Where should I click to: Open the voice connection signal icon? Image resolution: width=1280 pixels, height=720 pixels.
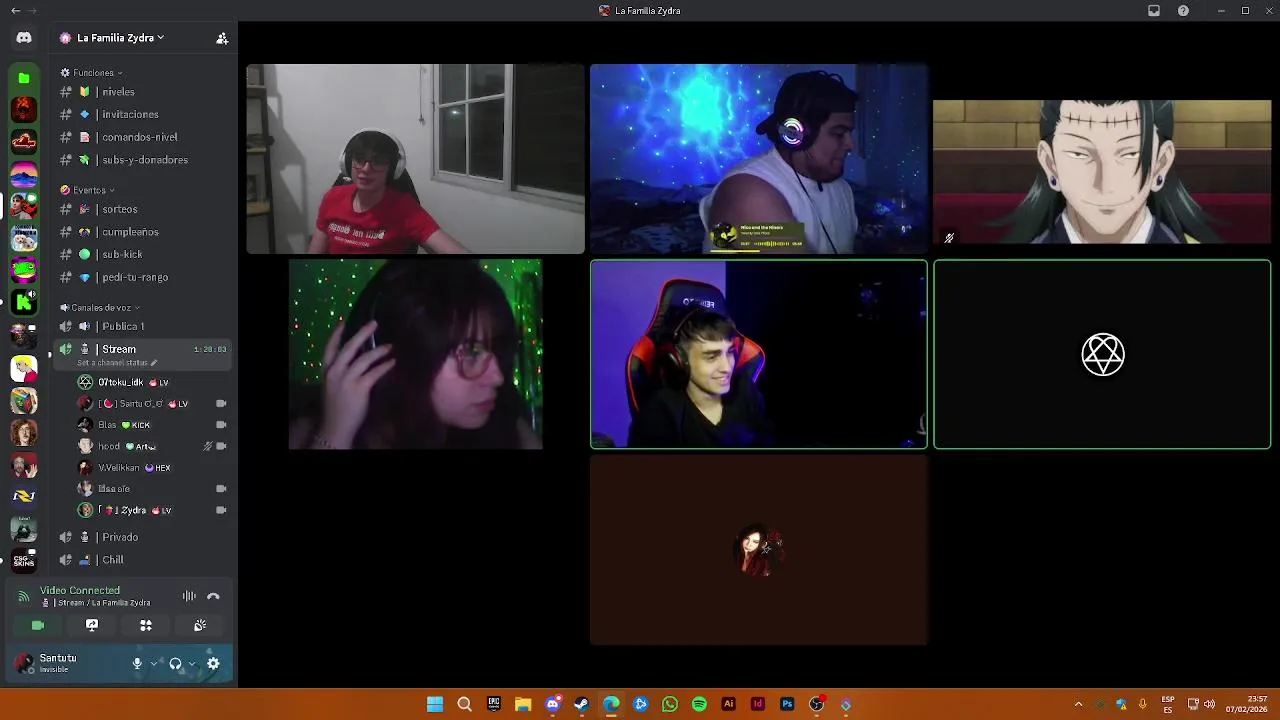coord(23,596)
